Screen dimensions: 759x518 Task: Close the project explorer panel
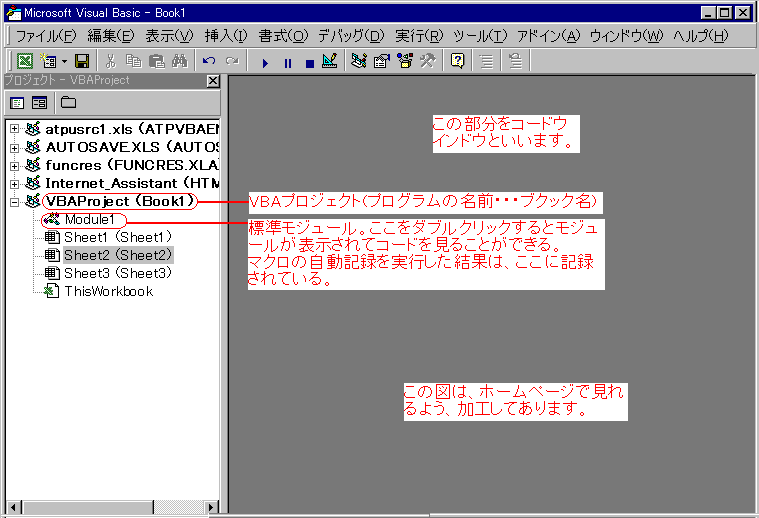pyautogui.click(x=212, y=80)
